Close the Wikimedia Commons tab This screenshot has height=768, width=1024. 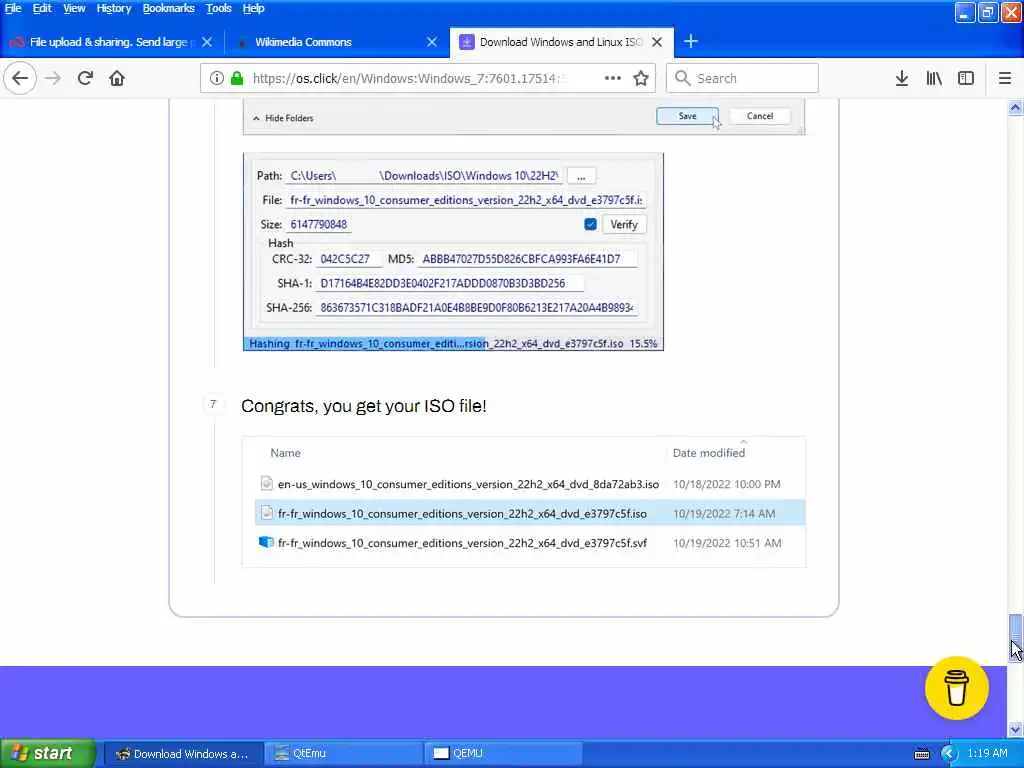pyautogui.click(x=432, y=42)
